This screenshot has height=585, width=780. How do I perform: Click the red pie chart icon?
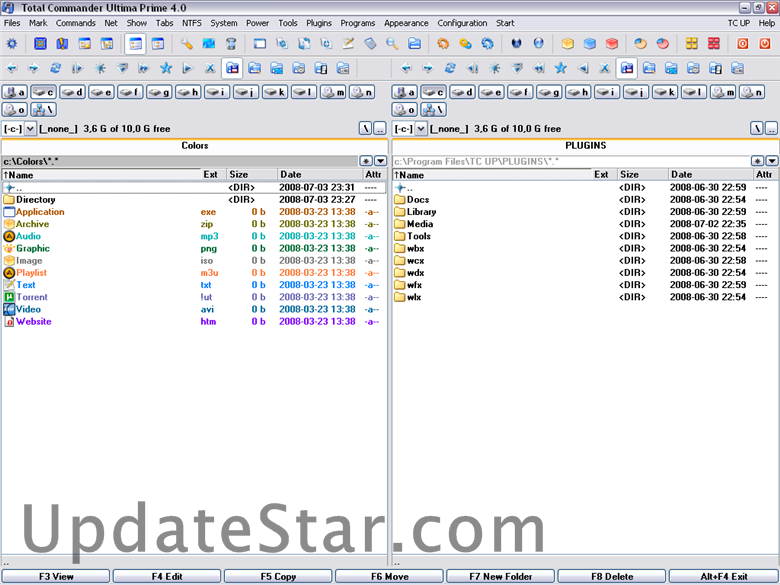(663, 44)
